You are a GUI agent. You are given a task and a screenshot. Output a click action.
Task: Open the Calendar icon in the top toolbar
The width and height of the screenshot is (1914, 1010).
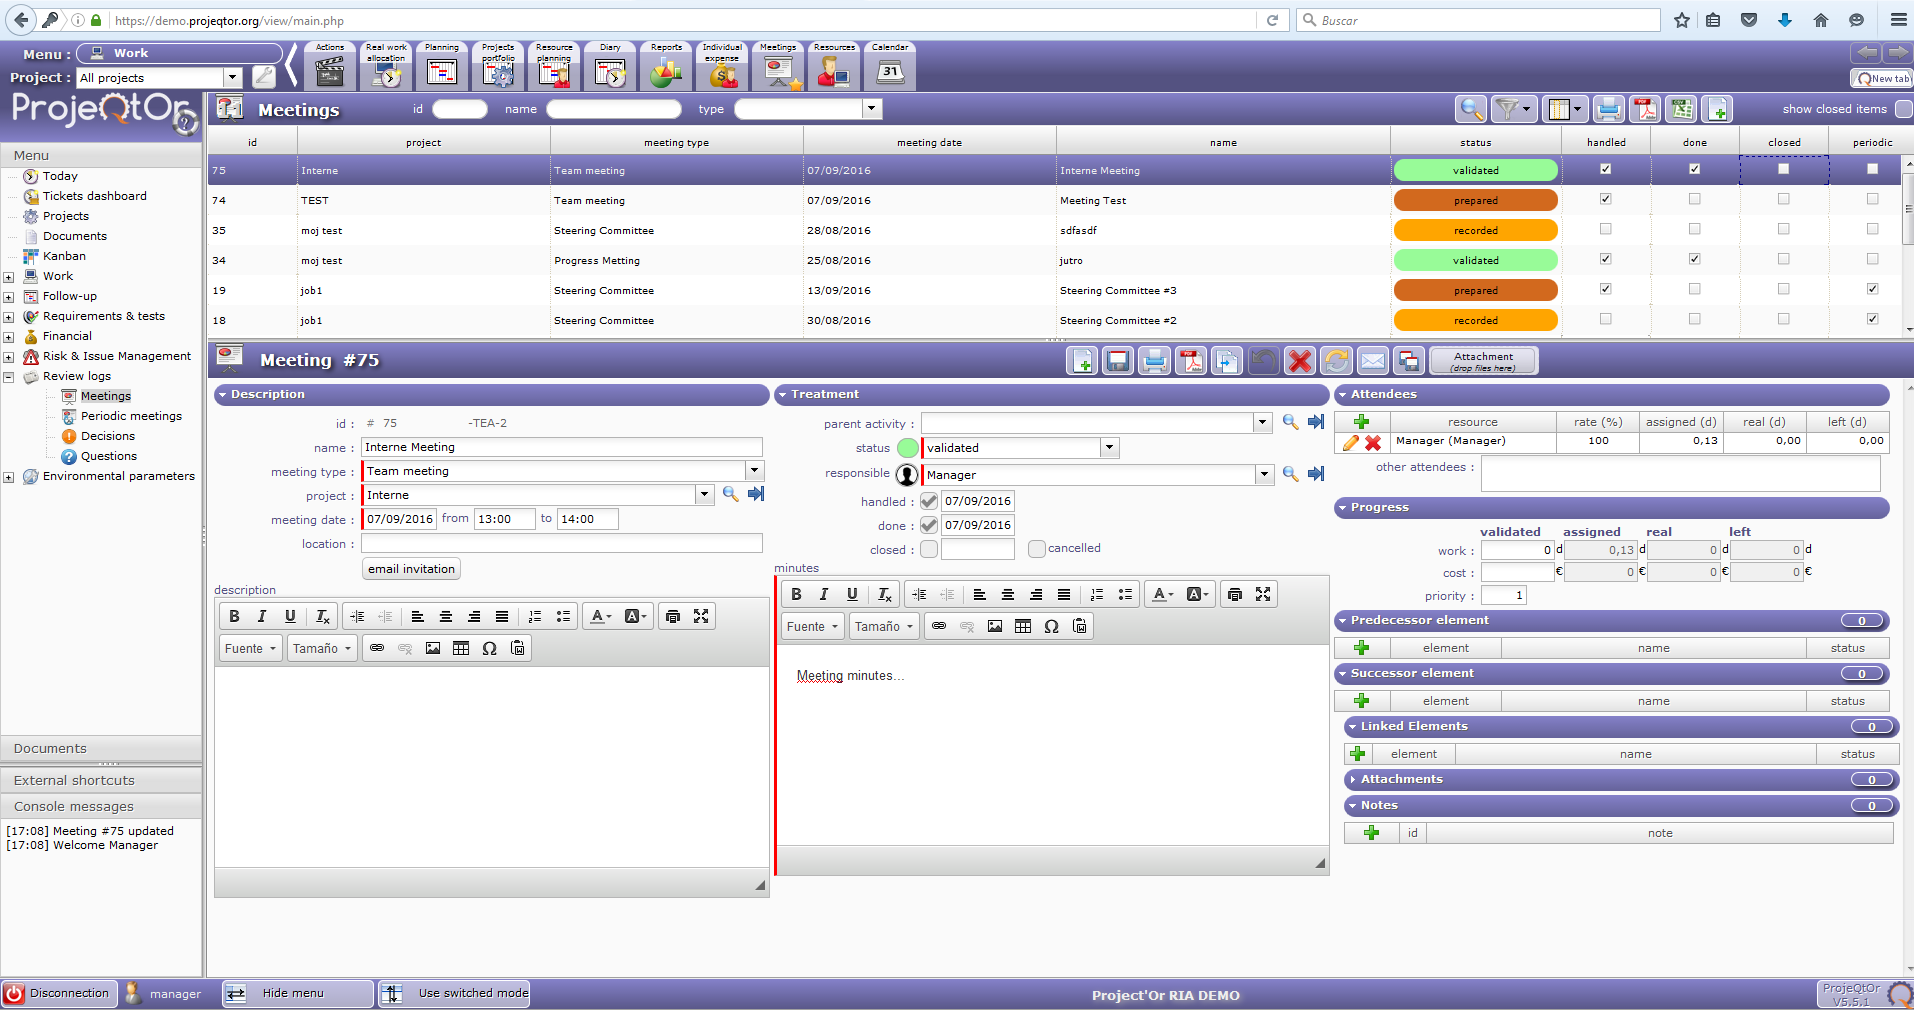[890, 66]
